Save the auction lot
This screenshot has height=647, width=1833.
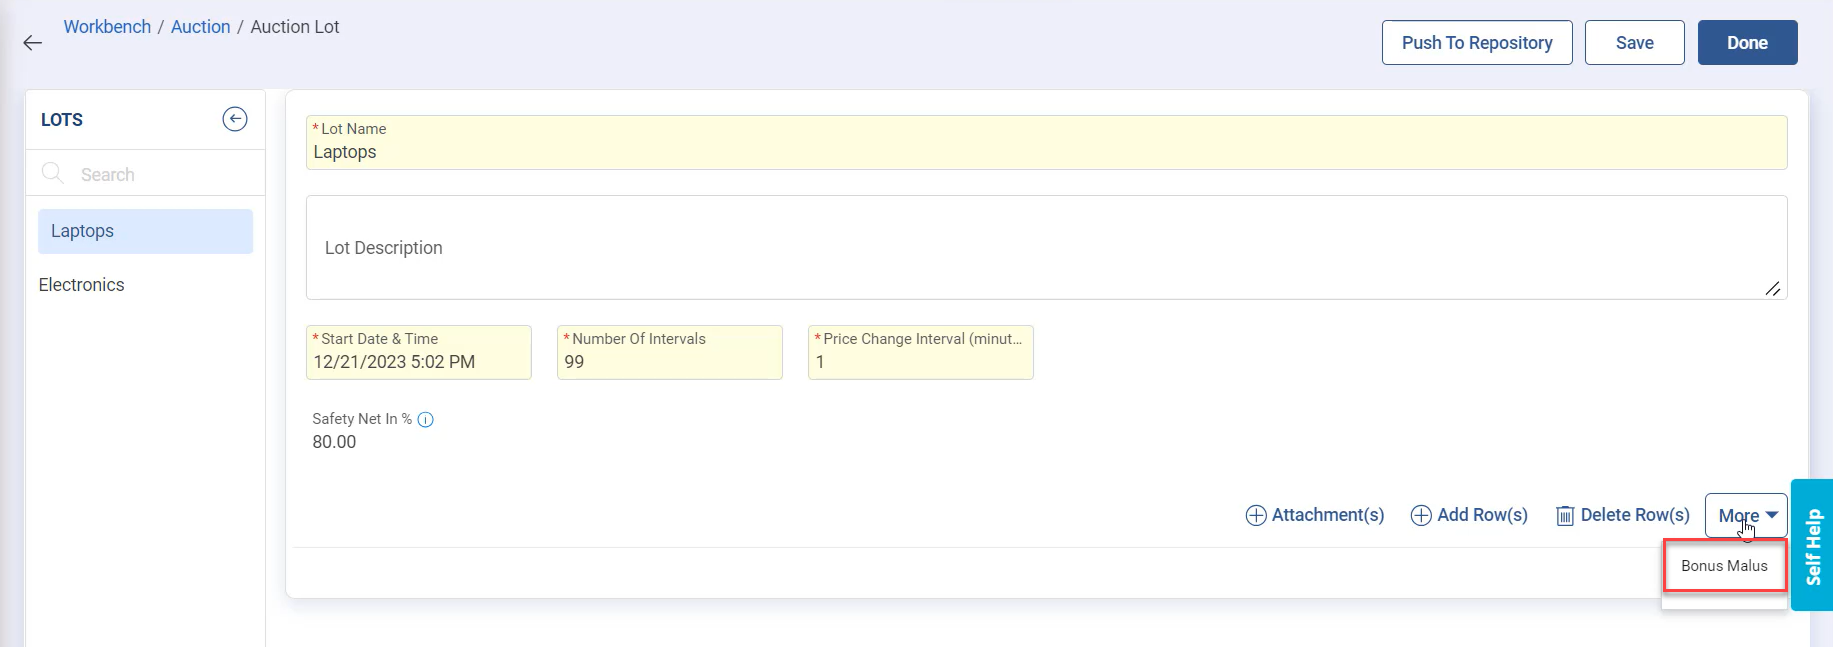(x=1634, y=43)
